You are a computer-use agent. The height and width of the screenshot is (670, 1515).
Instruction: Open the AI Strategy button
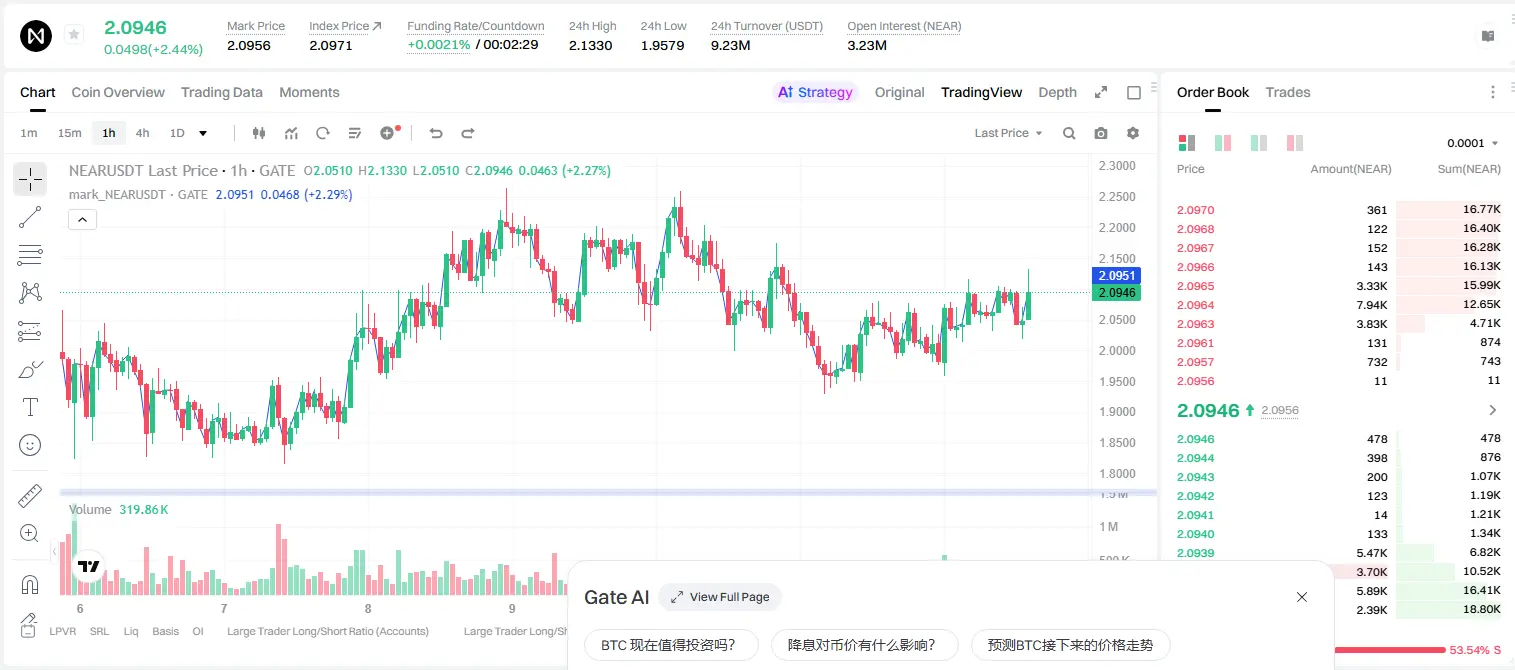[x=816, y=92]
